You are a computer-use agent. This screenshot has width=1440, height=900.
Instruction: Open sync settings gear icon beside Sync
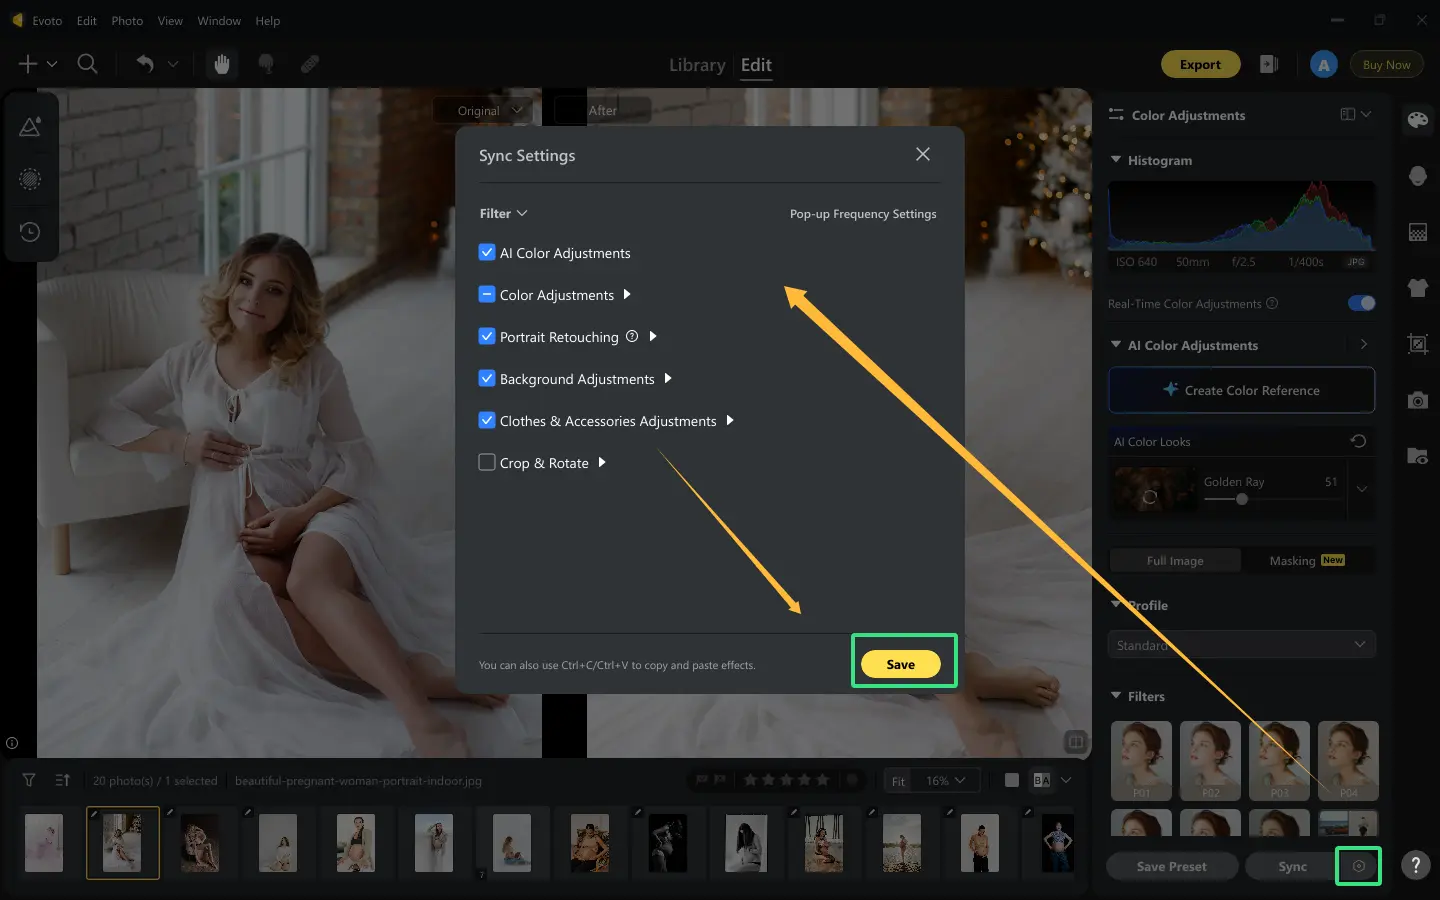point(1359,866)
